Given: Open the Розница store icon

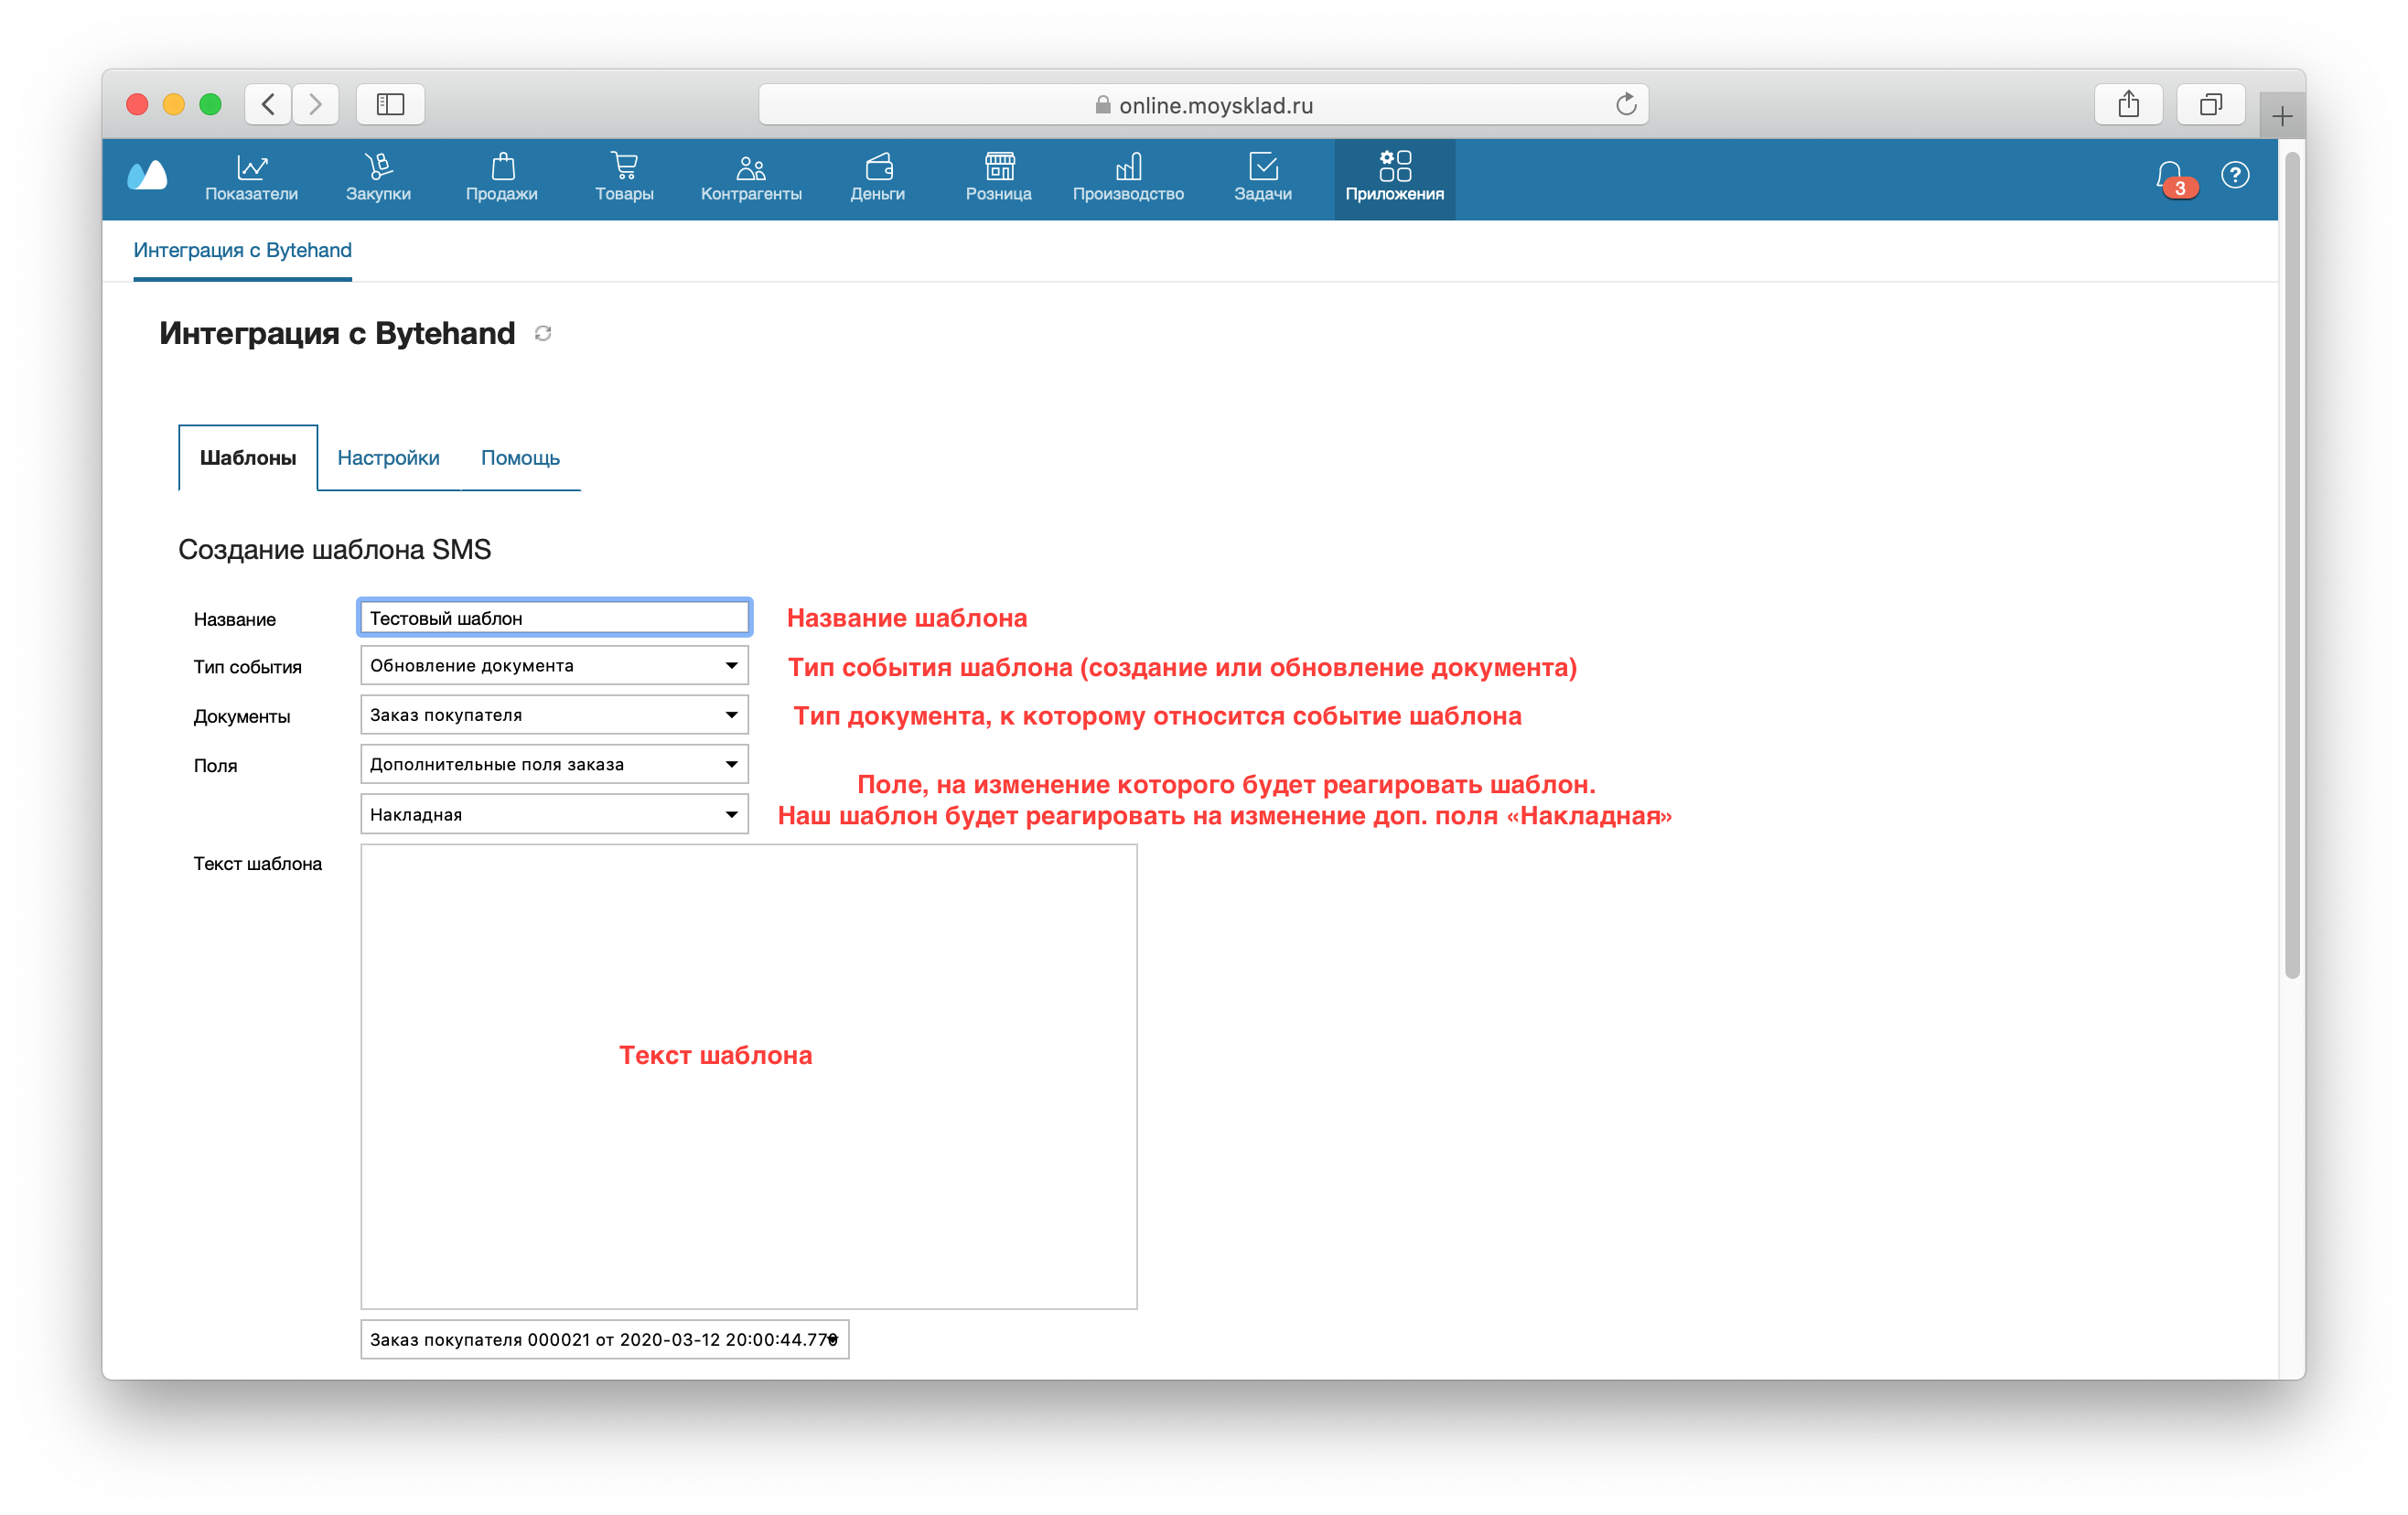Looking at the screenshot, I should 999,166.
